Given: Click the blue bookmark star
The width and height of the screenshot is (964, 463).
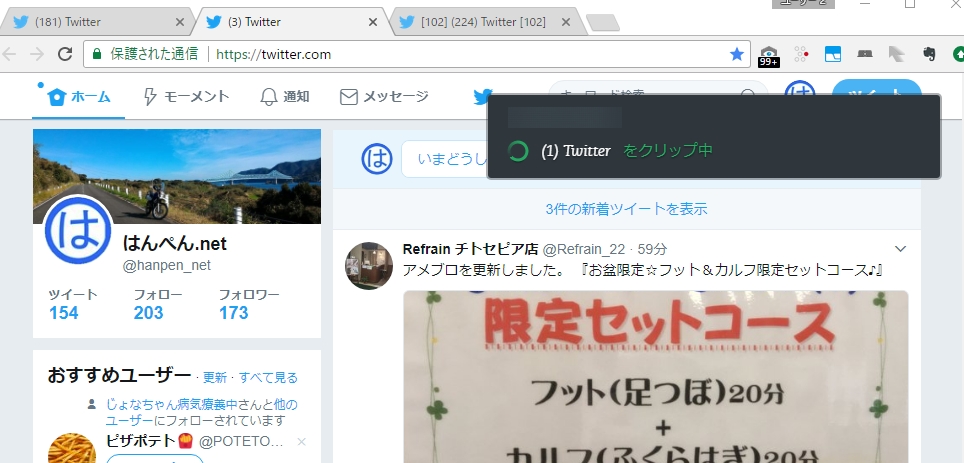Looking at the screenshot, I should click(737, 54).
